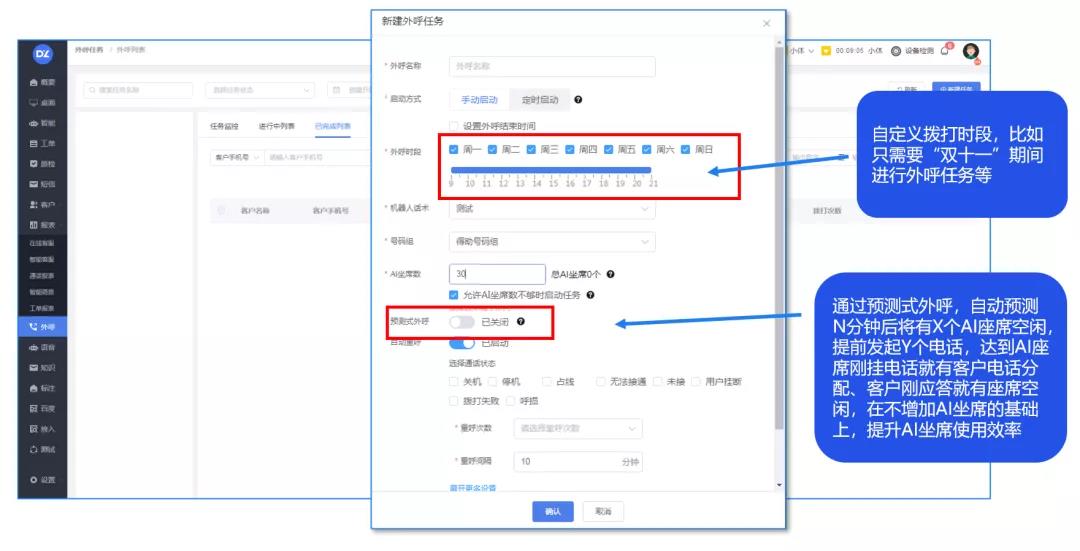Open the 客户 customers sidebar icon
1080x551 pixels.
pyautogui.click(x=43, y=204)
